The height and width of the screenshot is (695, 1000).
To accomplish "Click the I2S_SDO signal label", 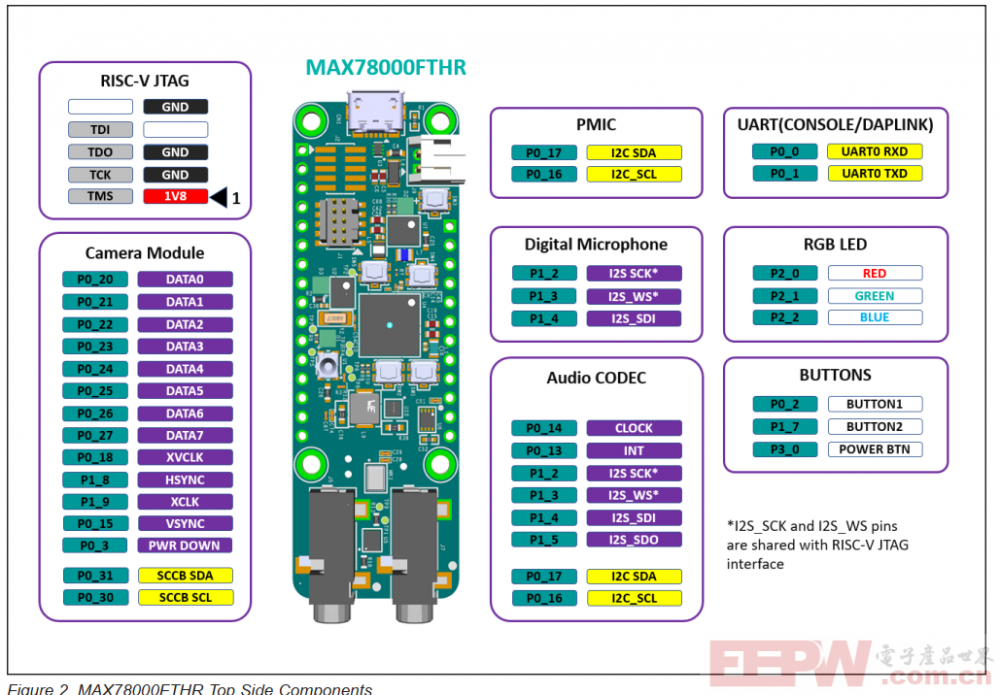I will point(634,540).
